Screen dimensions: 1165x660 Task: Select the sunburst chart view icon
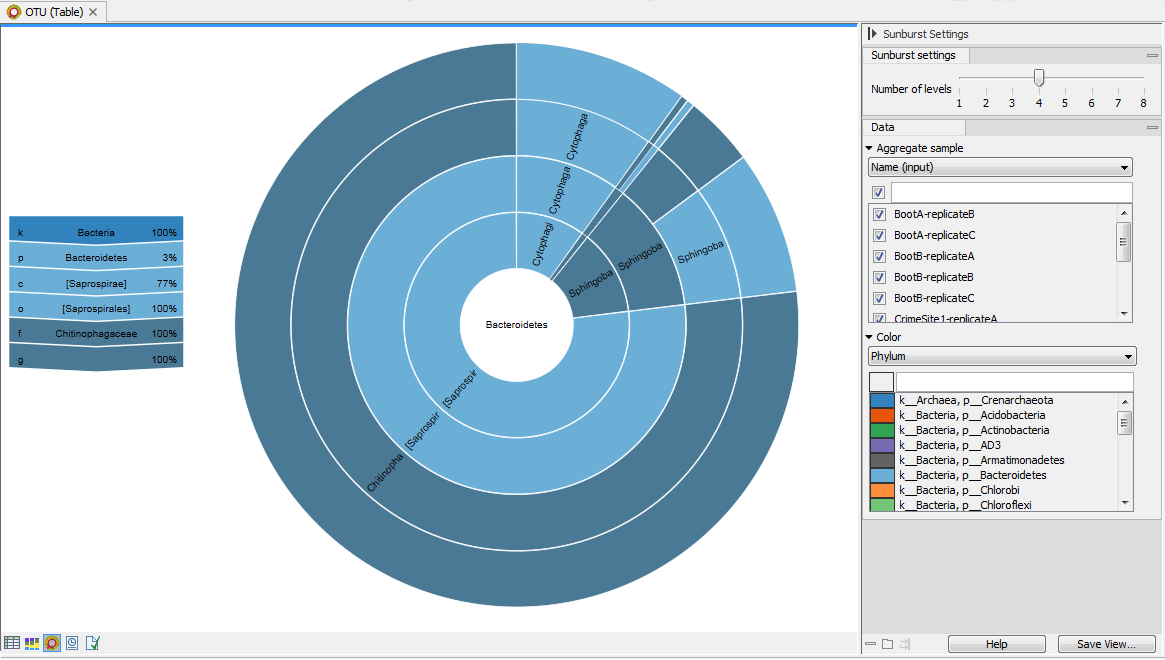(52, 643)
